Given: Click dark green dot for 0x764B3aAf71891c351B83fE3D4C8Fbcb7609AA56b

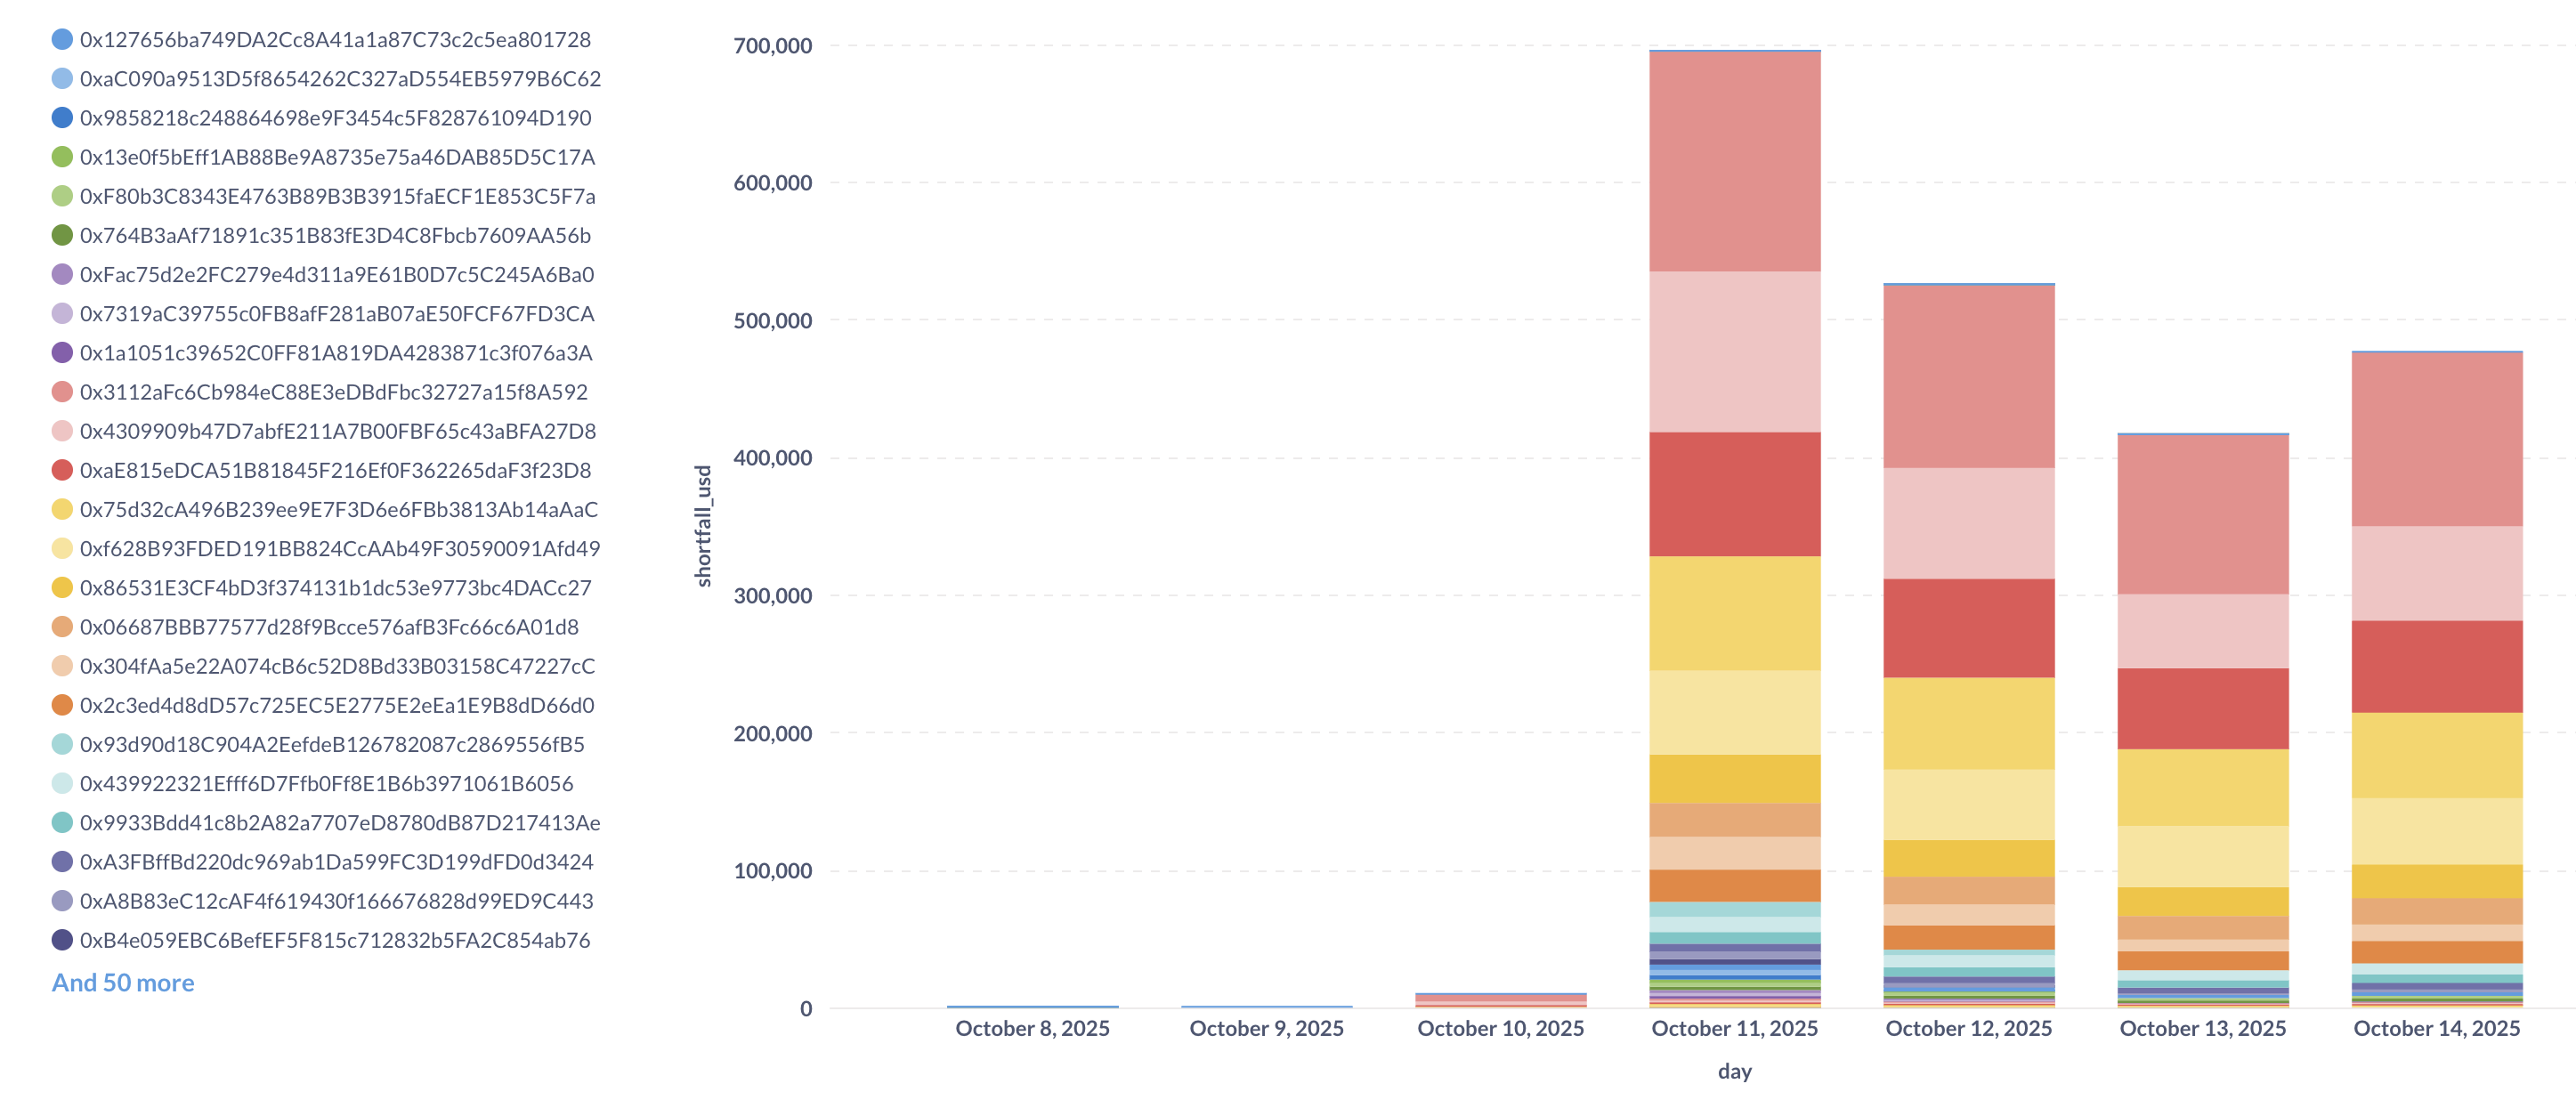Looking at the screenshot, I should pyautogui.click(x=62, y=235).
